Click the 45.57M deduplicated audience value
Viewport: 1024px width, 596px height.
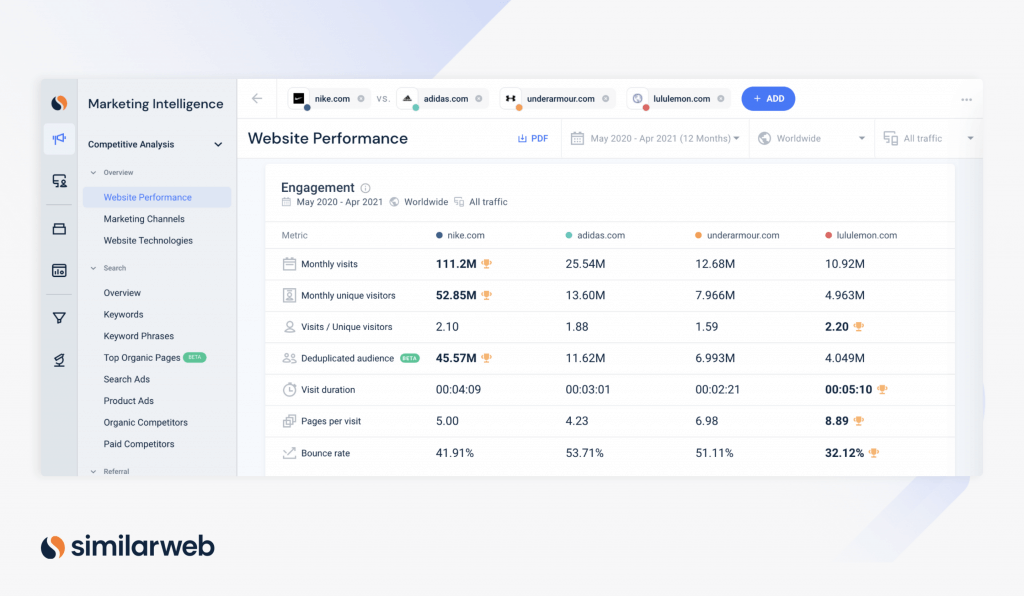tap(456, 358)
